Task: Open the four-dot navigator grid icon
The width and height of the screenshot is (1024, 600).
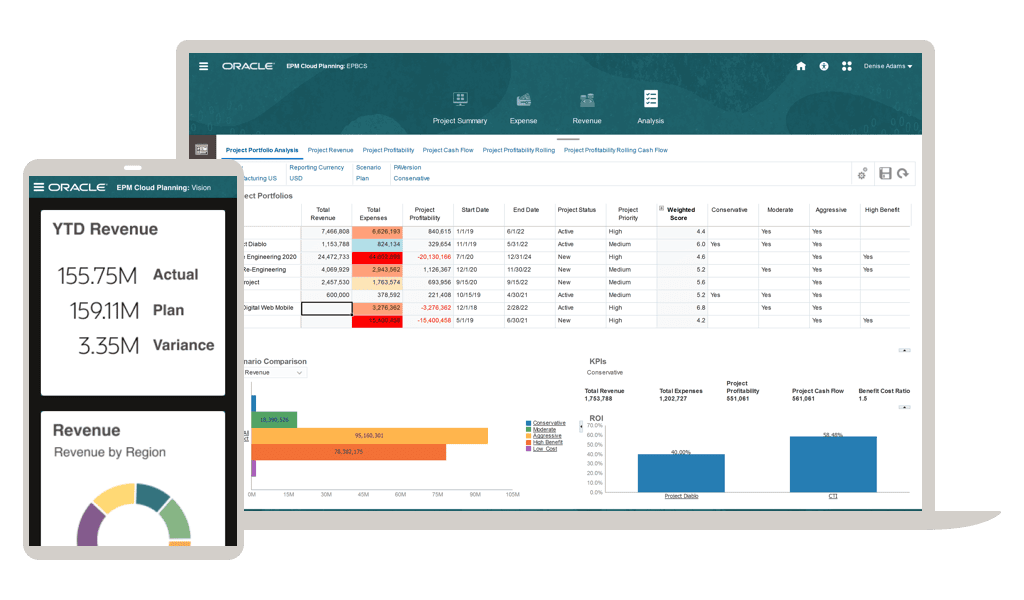Action: click(847, 66)
